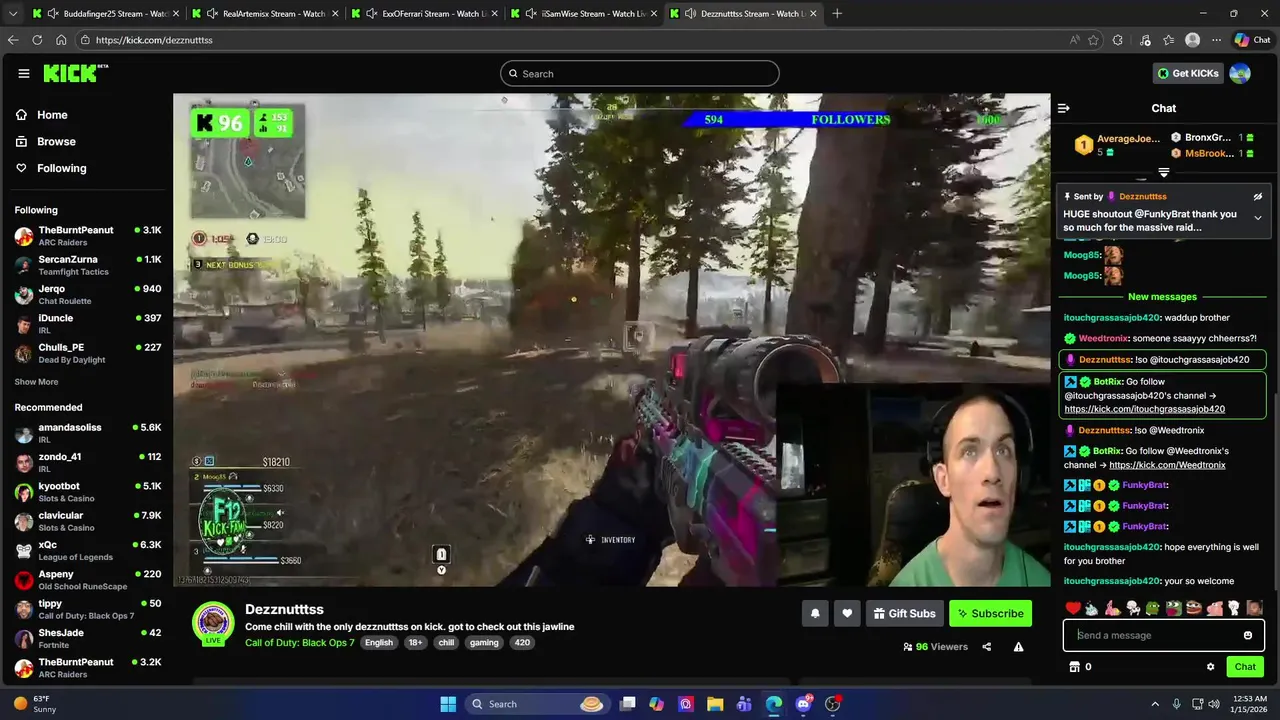Expand the gift leaderboard arrow
The width and height of the screenshot is (1280, 720).
click(1163, 173)
